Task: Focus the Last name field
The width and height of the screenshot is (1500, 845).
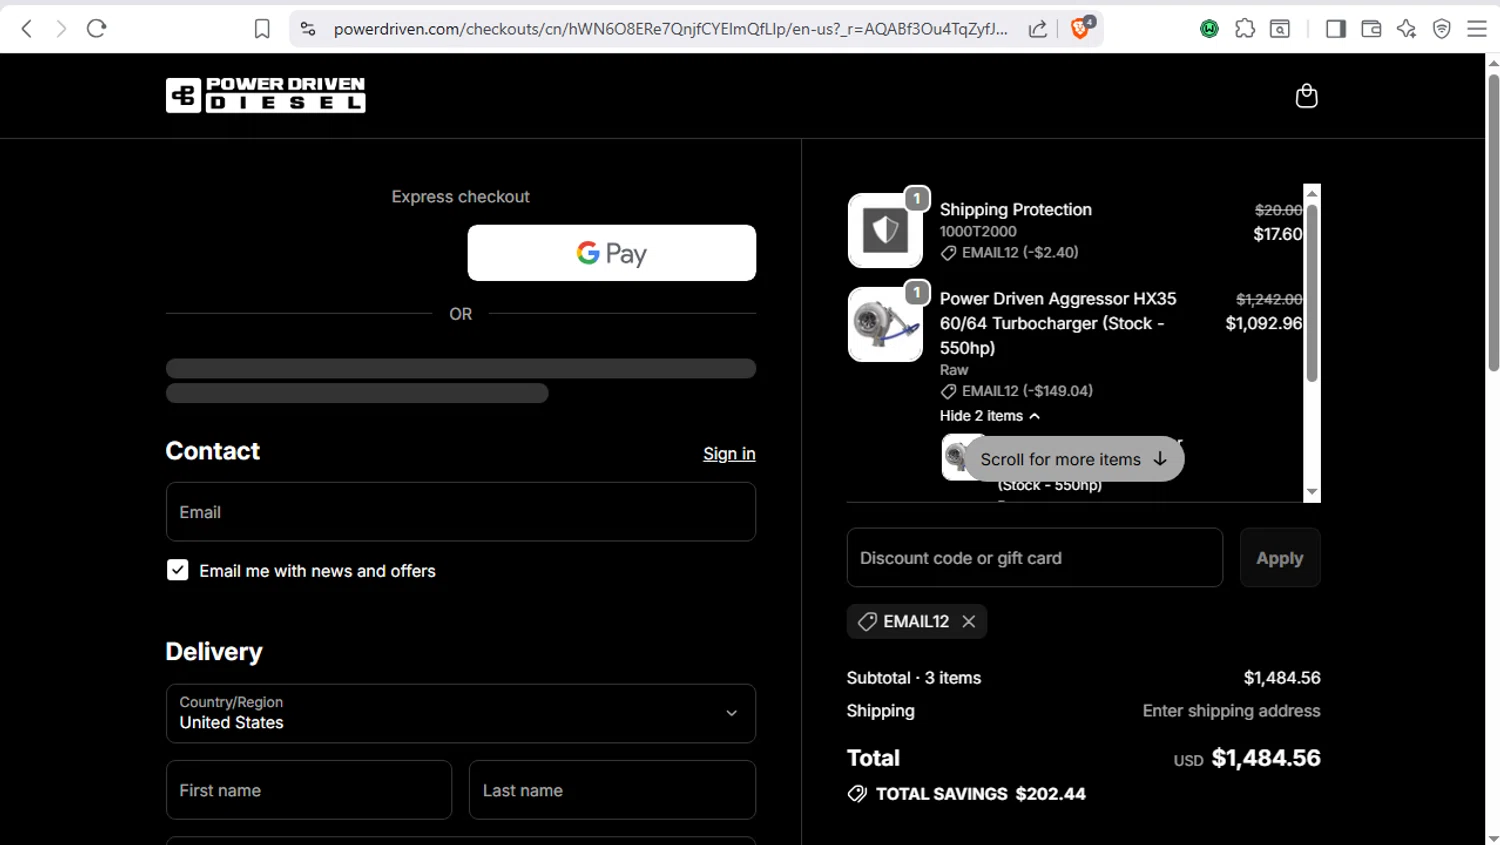Action: coord(612,790)
